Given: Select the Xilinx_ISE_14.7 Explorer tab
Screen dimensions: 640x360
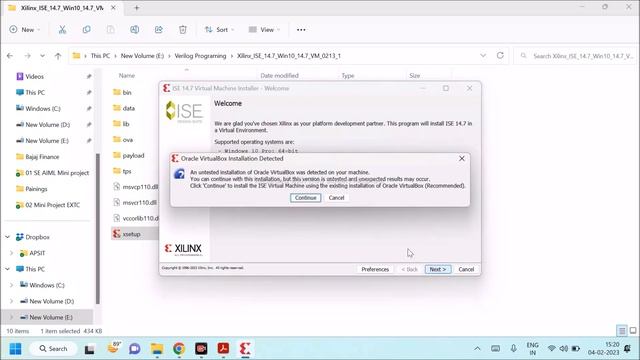Looking at the screenshot, I should point(61,8).
